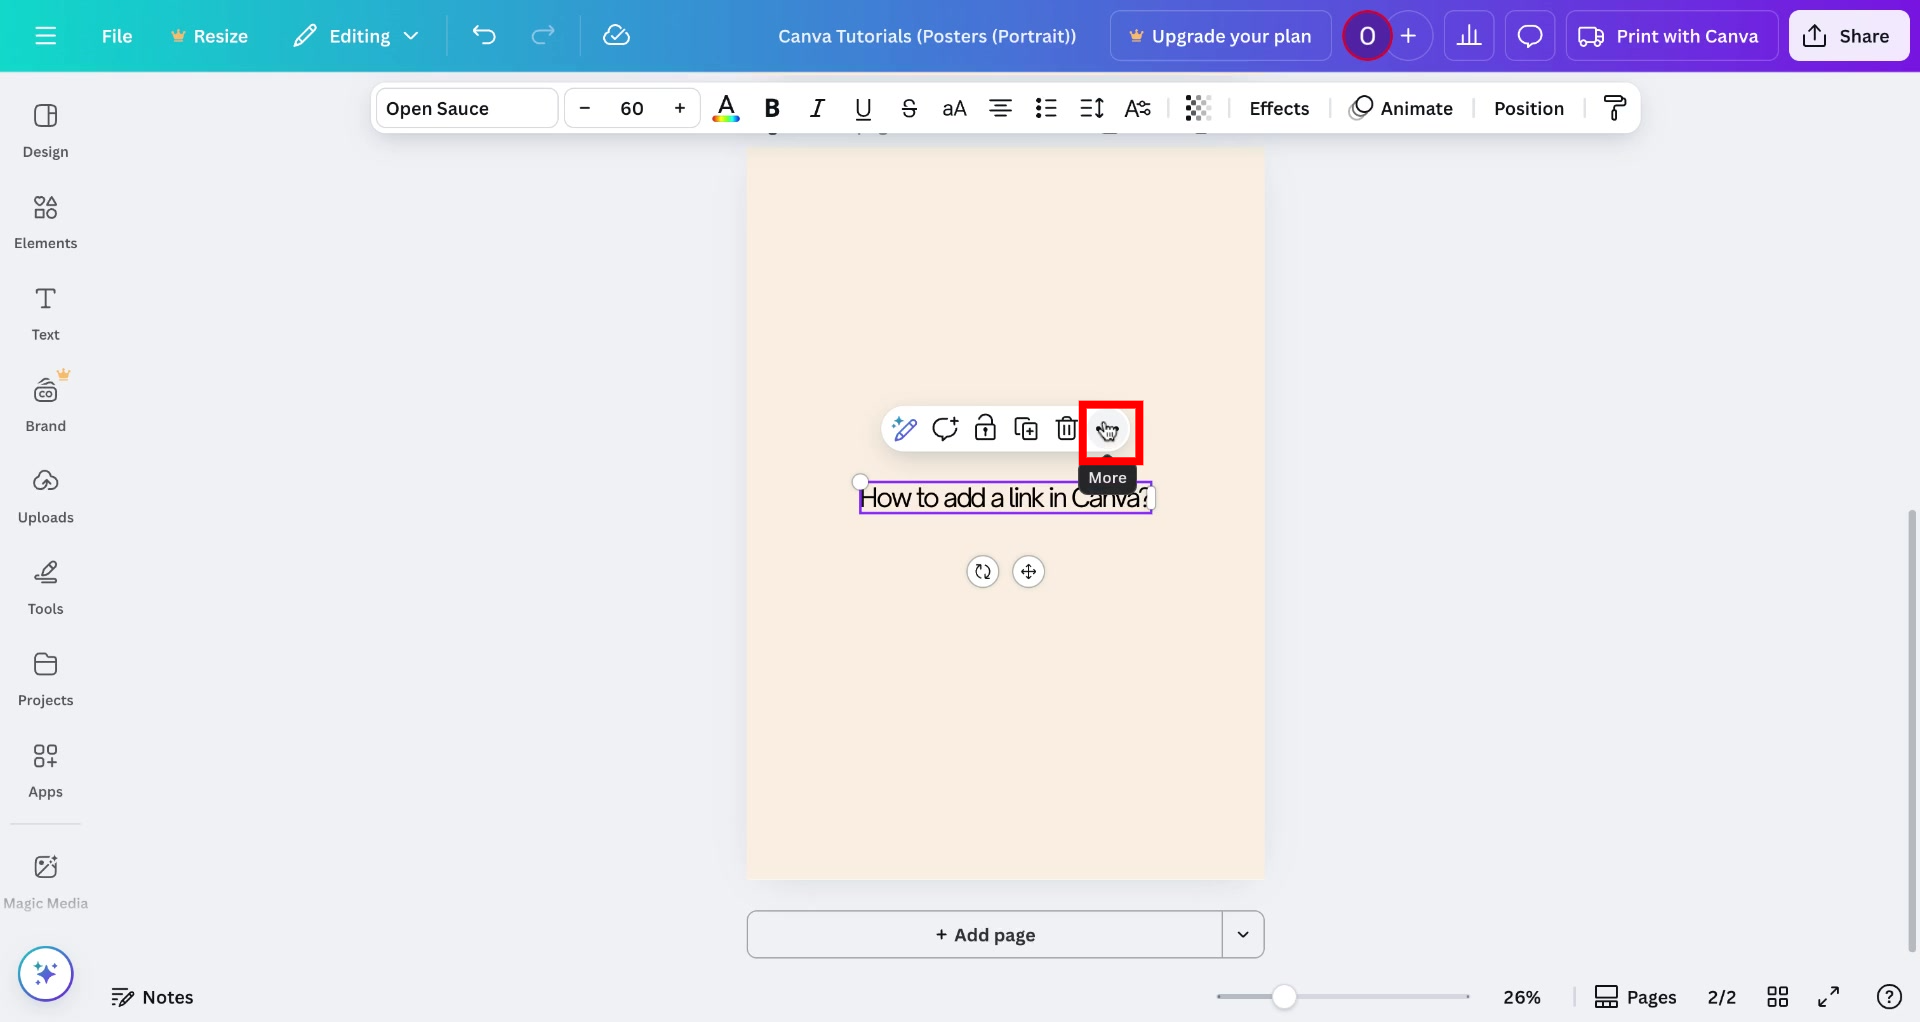Screen dimensions: 1920x1022
Task: Open the Text panel
Action: click(45, 311)
